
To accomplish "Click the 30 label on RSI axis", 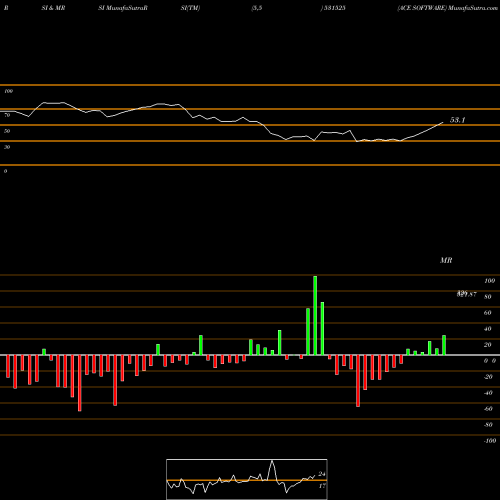I will [7, 147].
